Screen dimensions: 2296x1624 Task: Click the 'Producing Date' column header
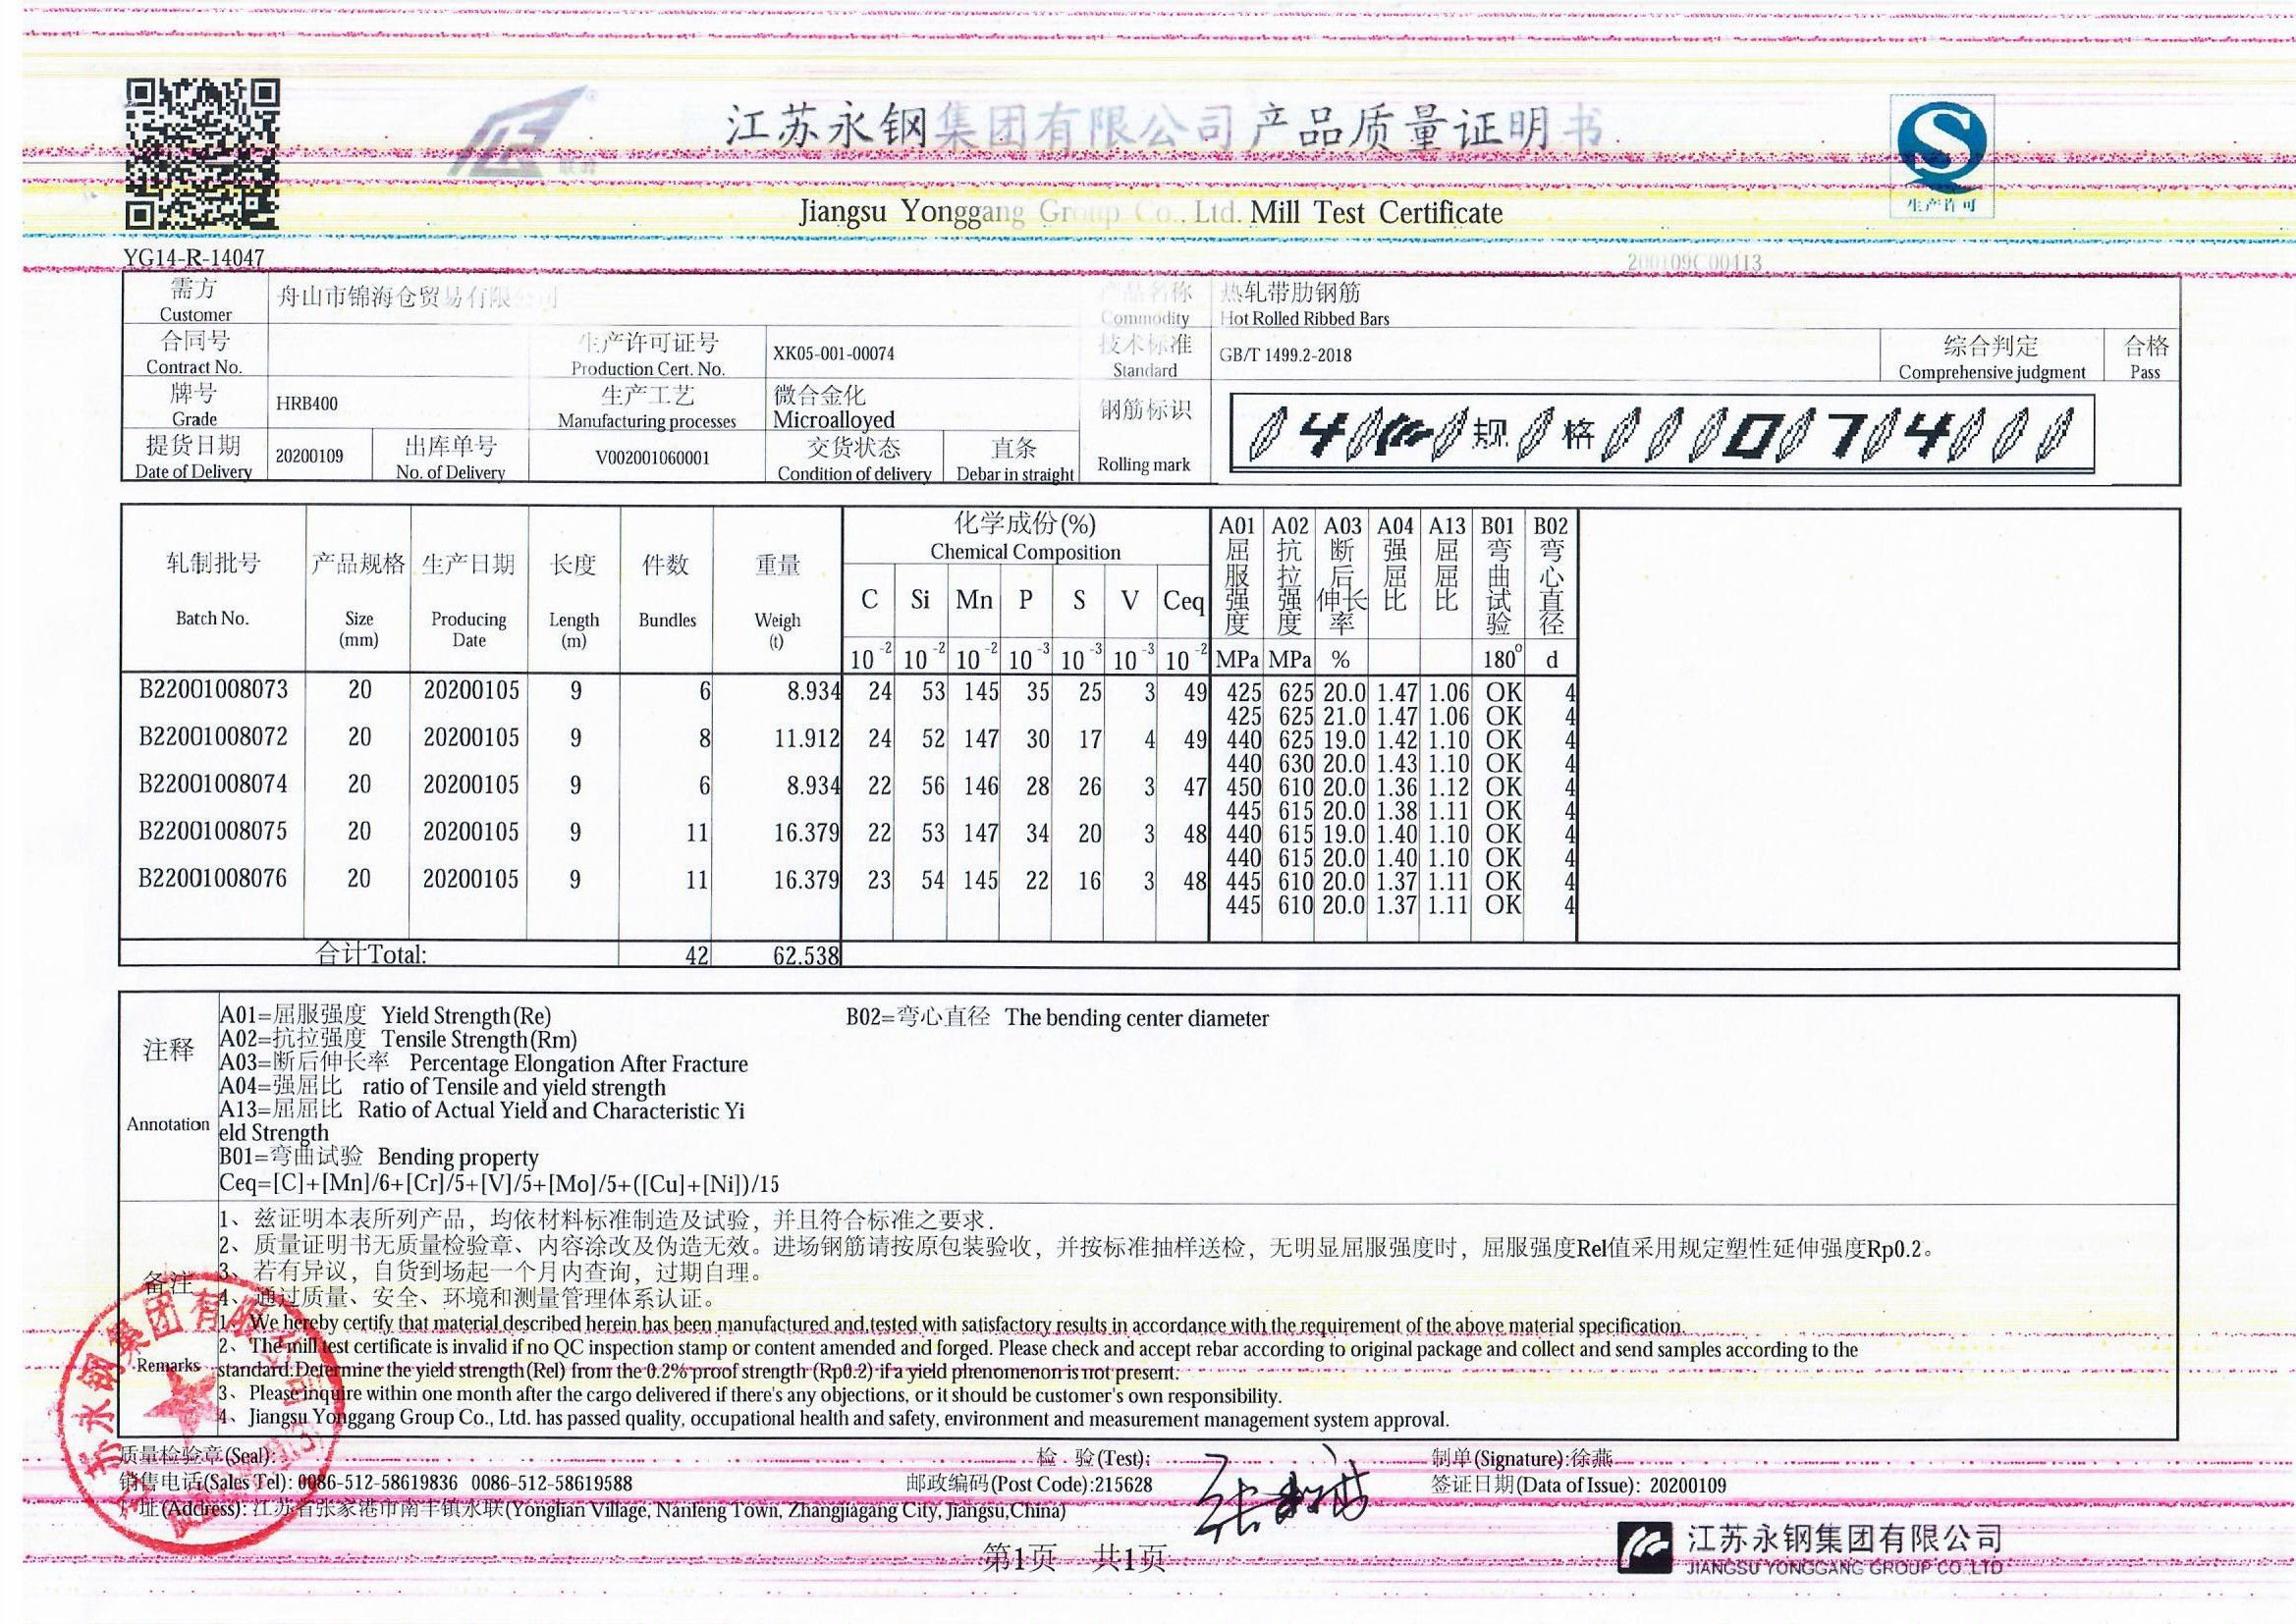[x=468, y=629]
